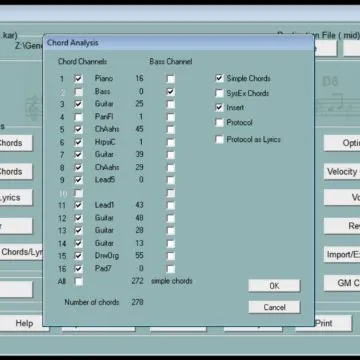Uncheck the Insert option
This screenshot has width=360, height=360.
(219, 108)
